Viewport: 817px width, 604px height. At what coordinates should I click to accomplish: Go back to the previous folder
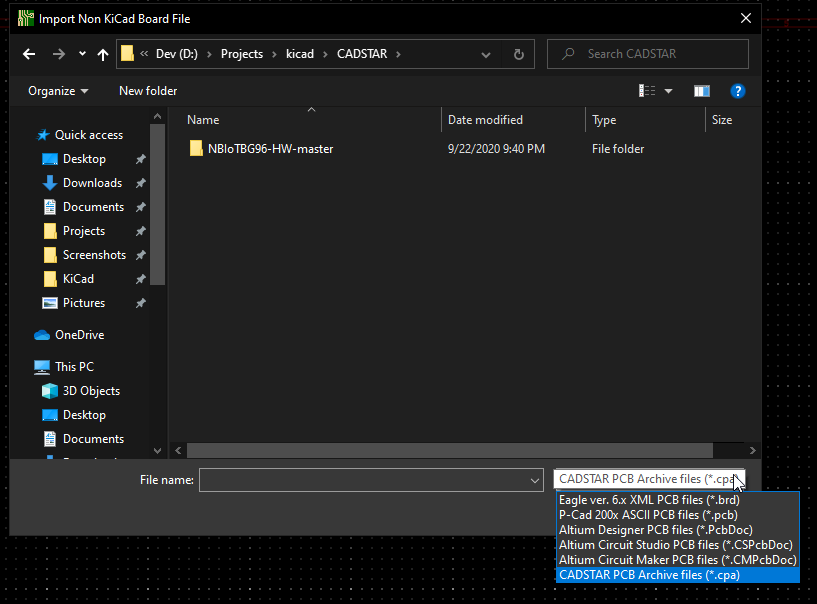[x=29, y=54]
